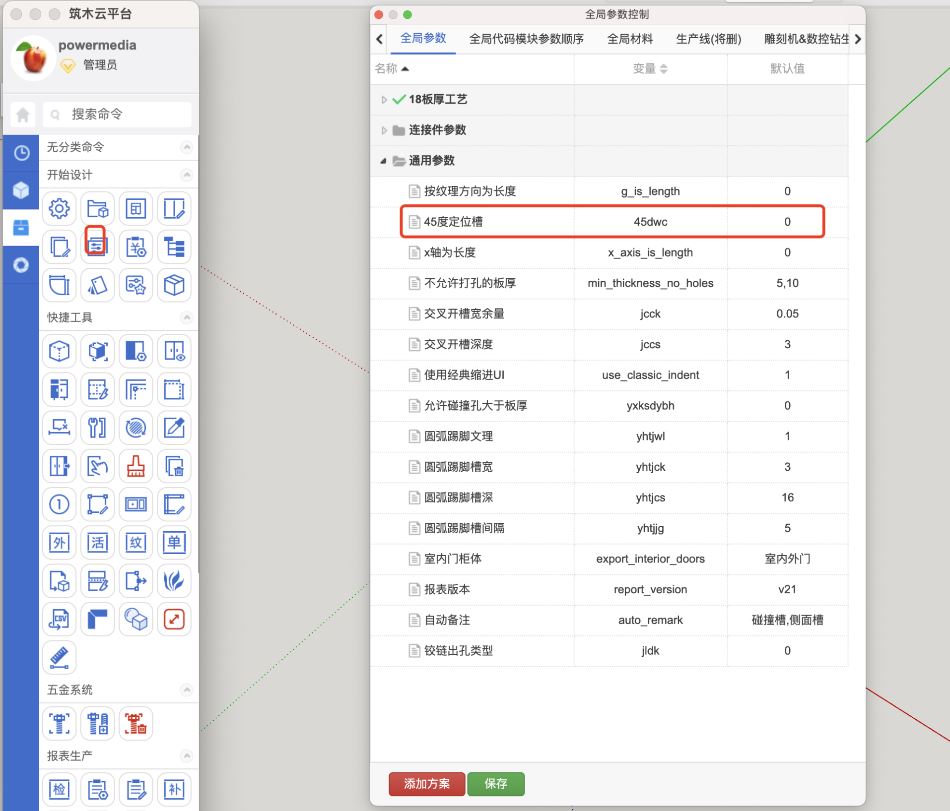Switch to the 全局代码模块参数顺序 tab
This screenshot has height=811, width=950.
pyautogui.click(x=526, y=39)
